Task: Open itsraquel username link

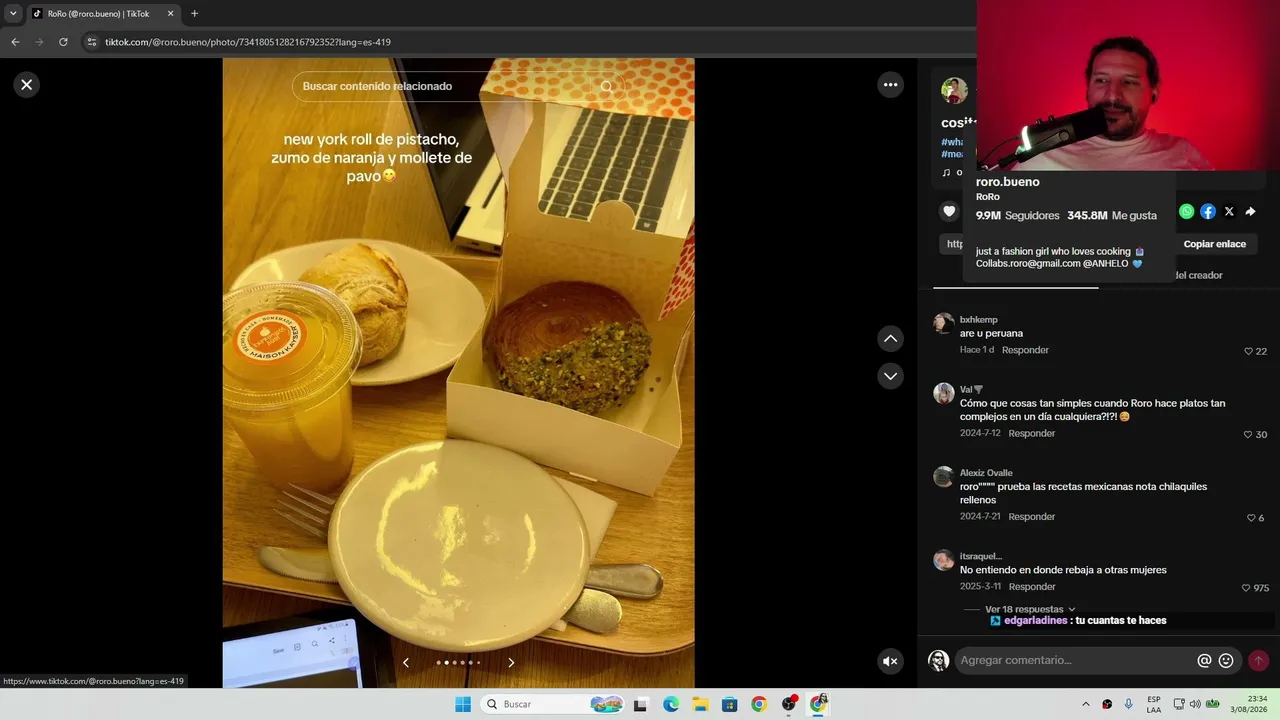Action: tap(981, 556)
